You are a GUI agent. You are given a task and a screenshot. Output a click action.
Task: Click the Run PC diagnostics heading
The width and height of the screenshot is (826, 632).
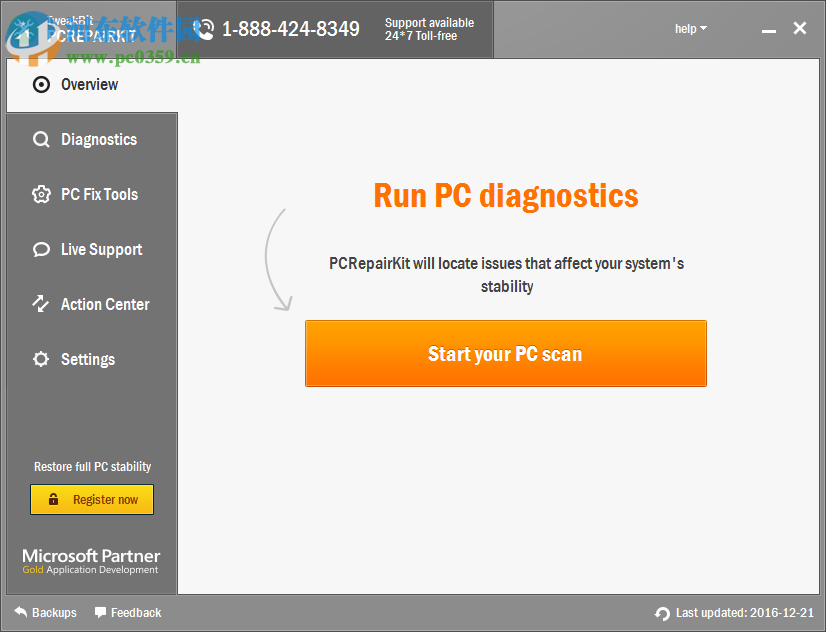(x=506, y=196)
